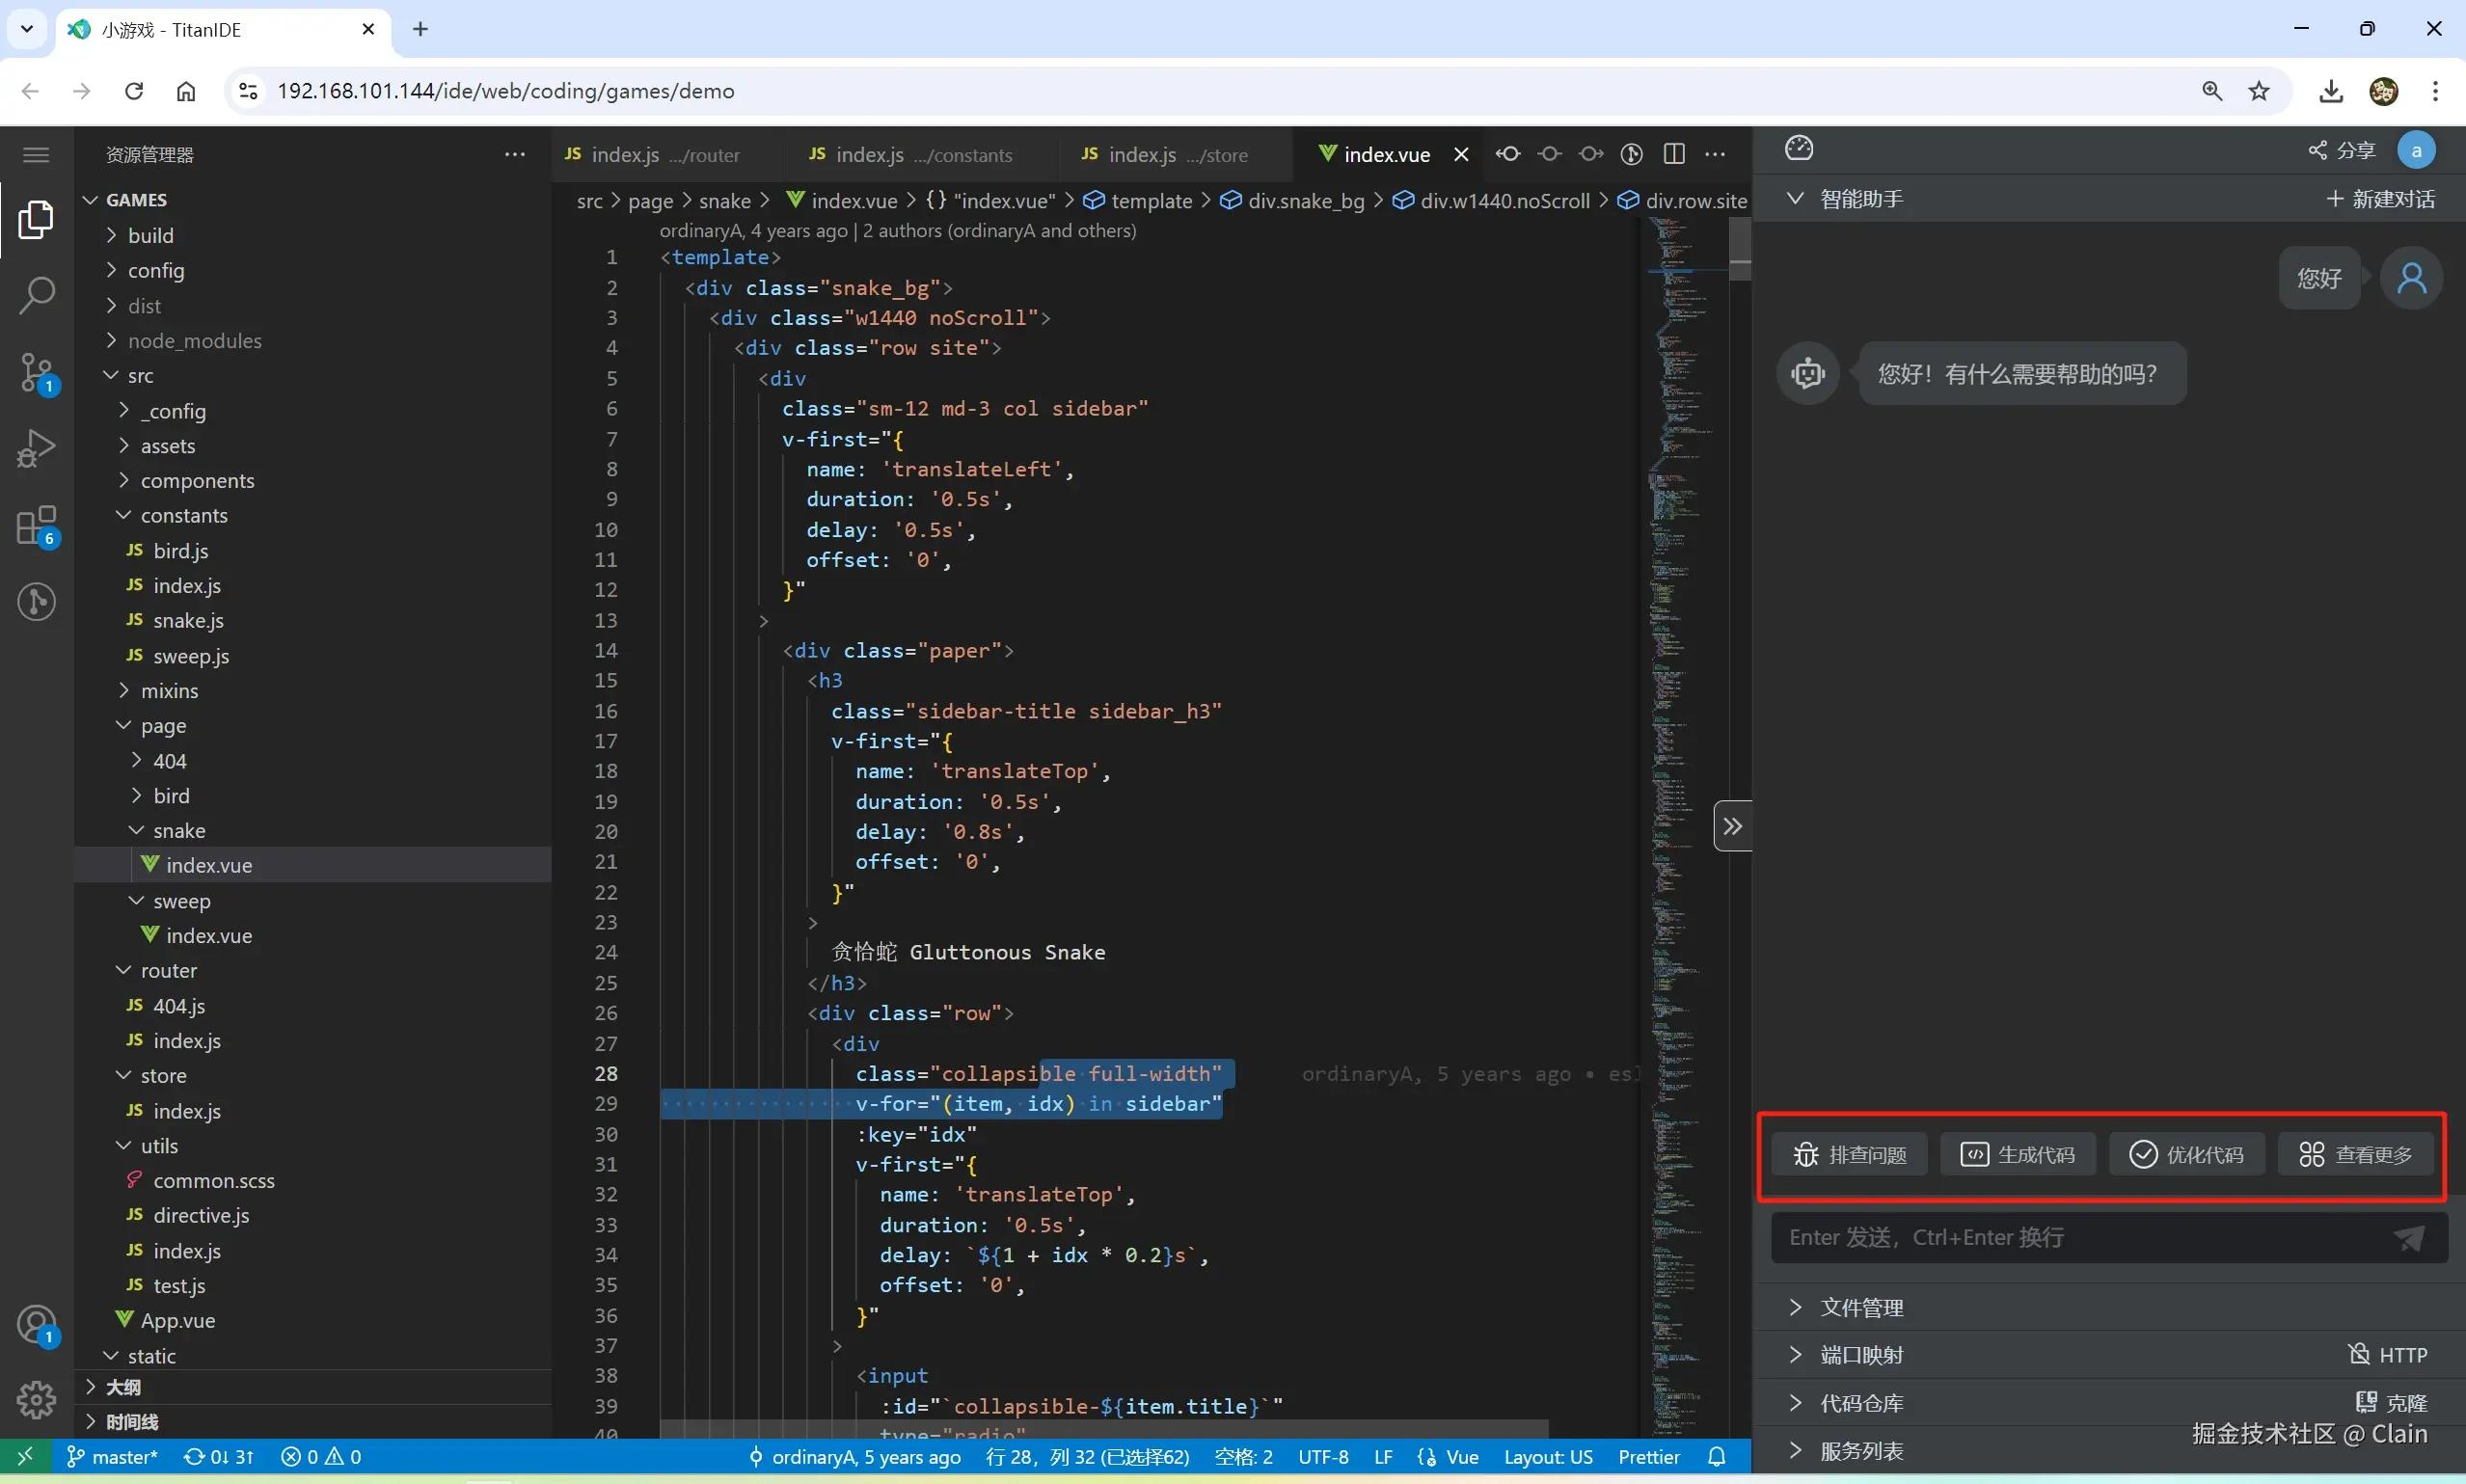Expand the 服务列表 section
This screenshot has height=1484, width=2466.
click(2109, 1451)
